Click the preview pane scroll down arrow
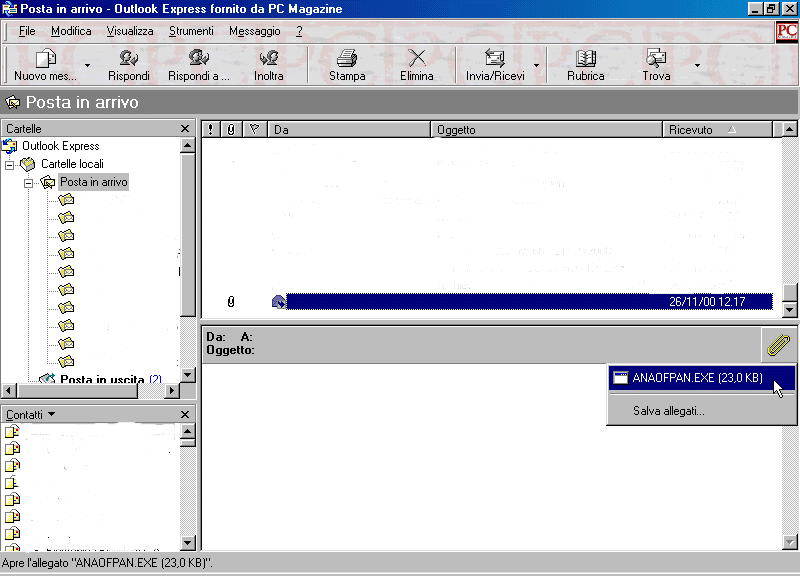 coord(789,542)
